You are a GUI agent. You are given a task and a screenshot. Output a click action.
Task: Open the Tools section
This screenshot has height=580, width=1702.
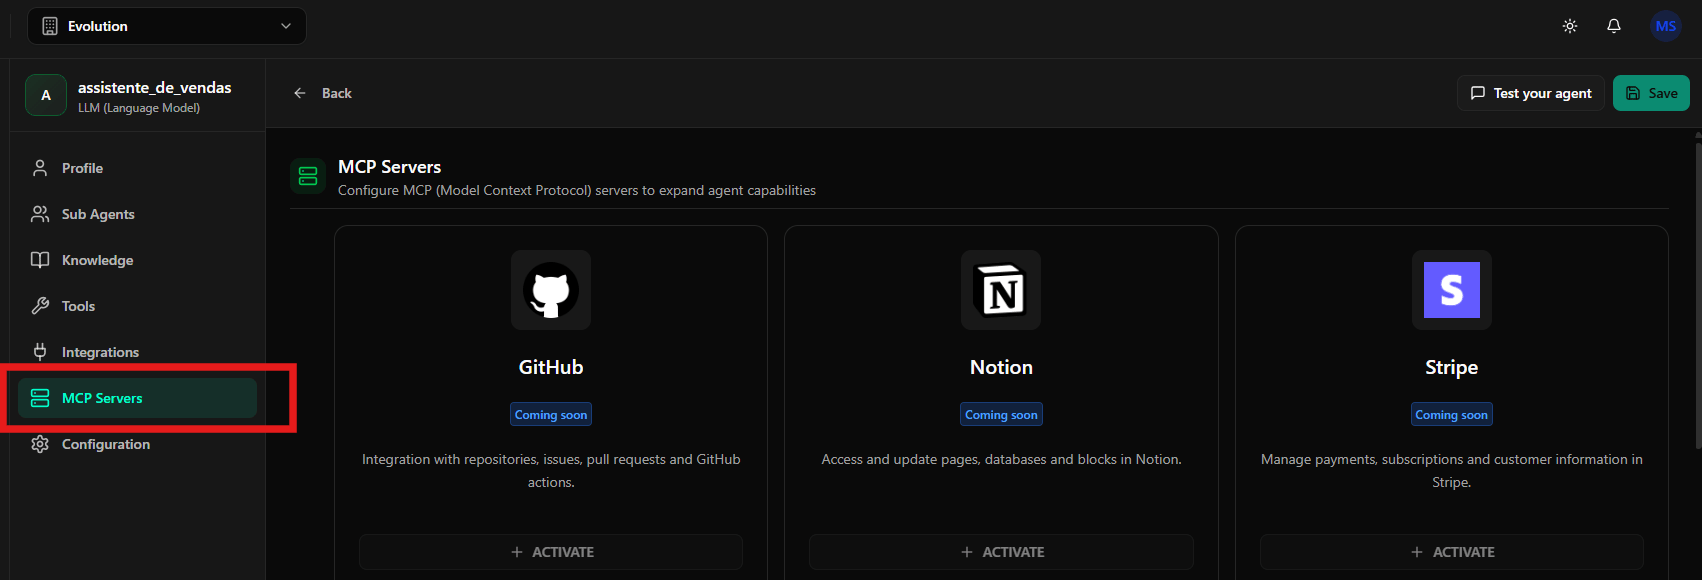coord(137,306)
